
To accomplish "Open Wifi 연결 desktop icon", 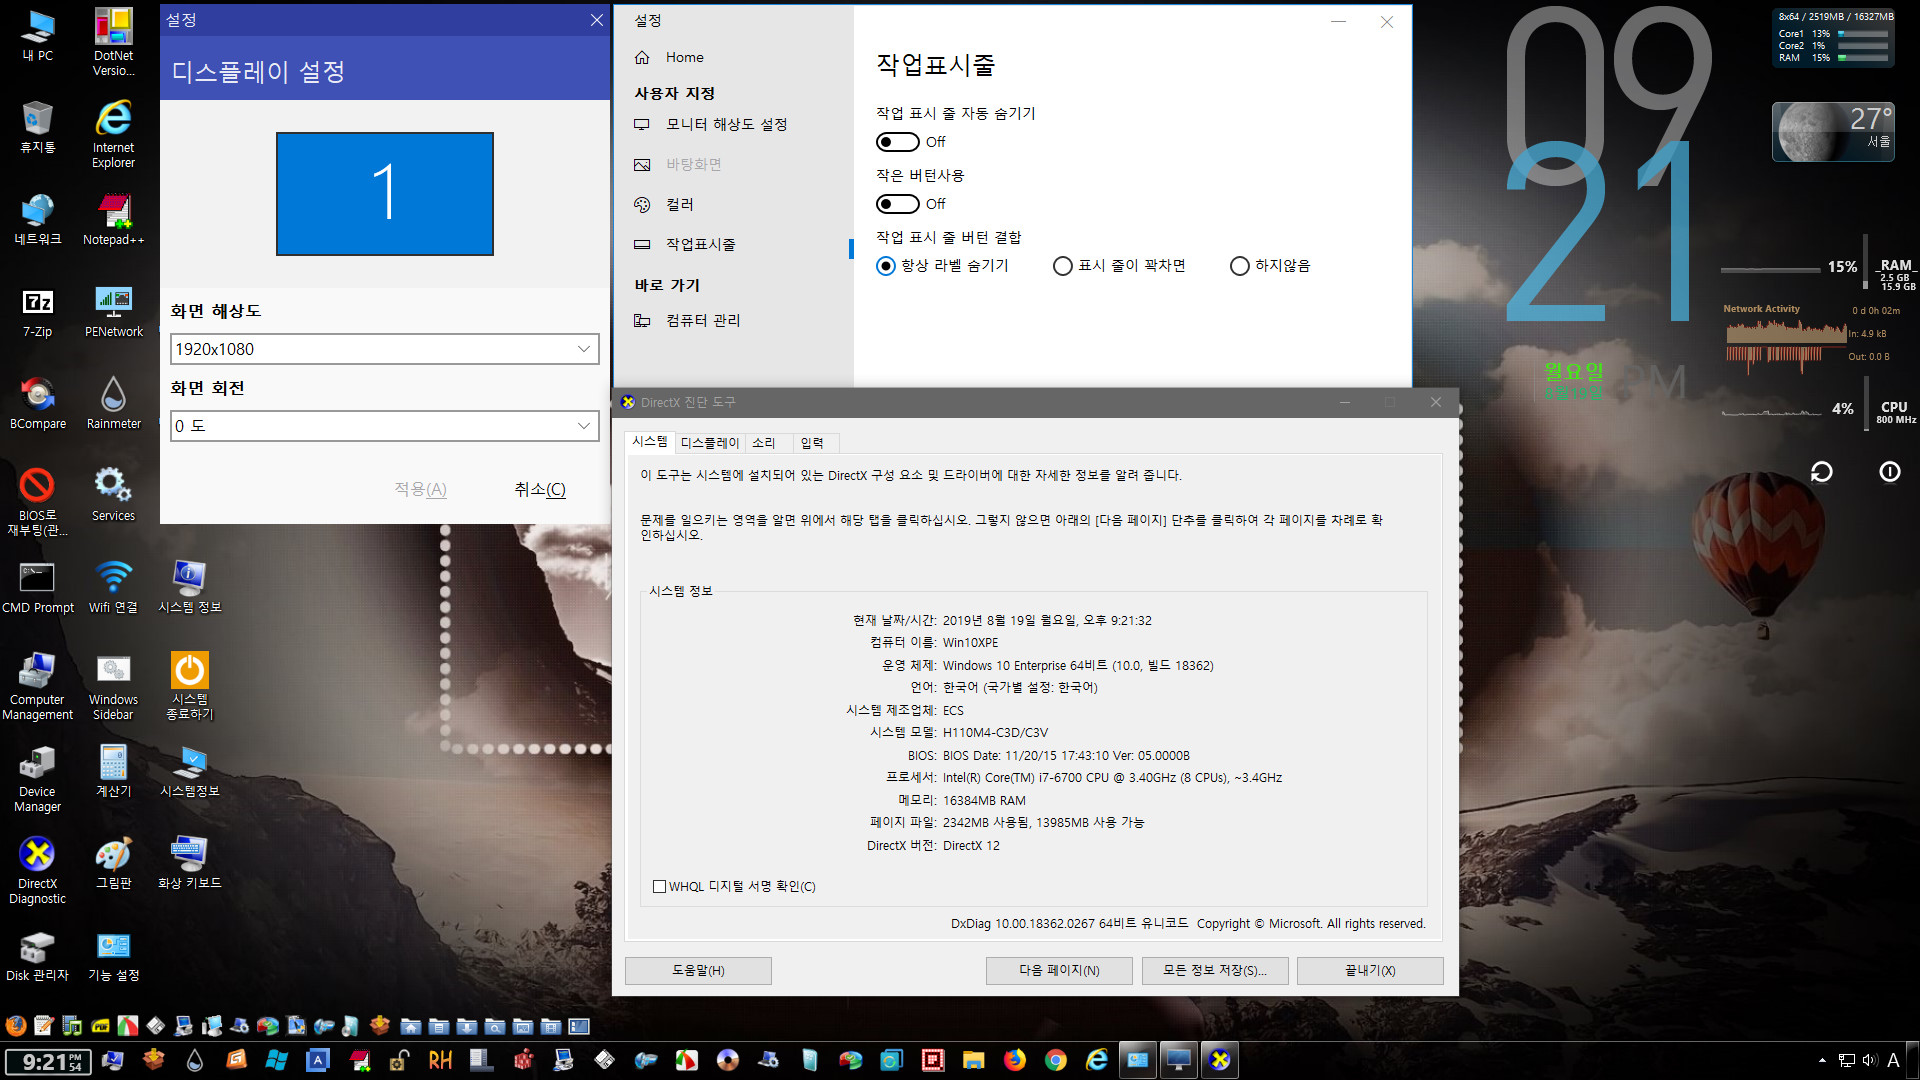I will [x=113, y=587].
